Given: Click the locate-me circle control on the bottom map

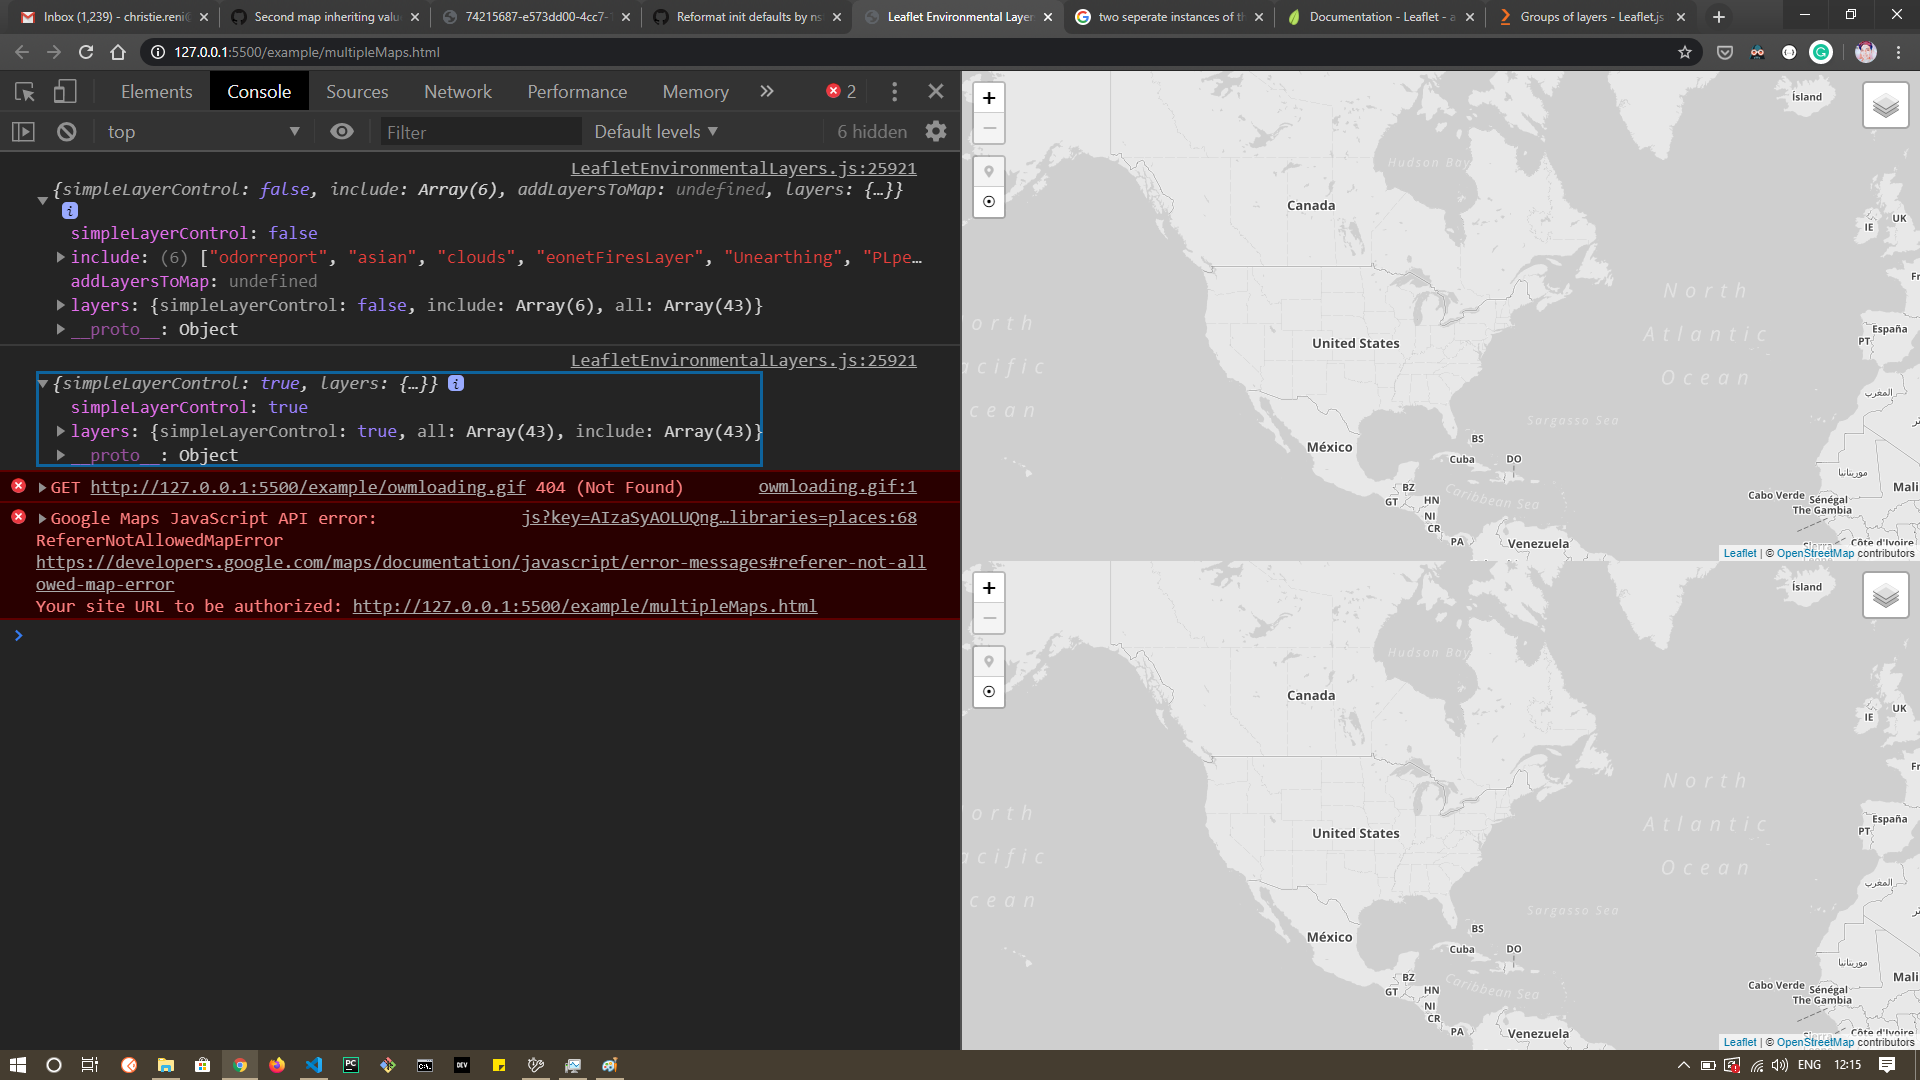Looking at the screenshot, I should pos(989,691).
